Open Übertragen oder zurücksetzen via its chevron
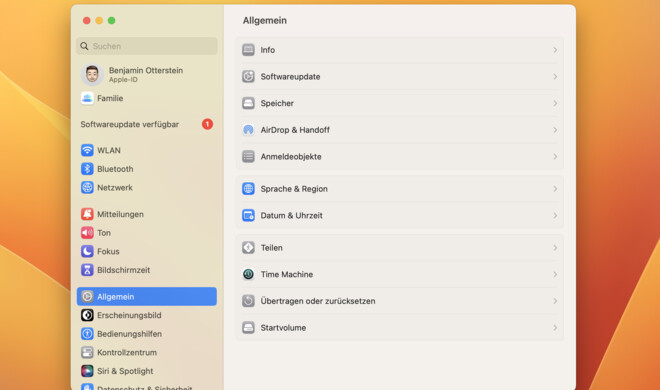Viewport: 660px width, 390px height. click(x=555, y=301)
